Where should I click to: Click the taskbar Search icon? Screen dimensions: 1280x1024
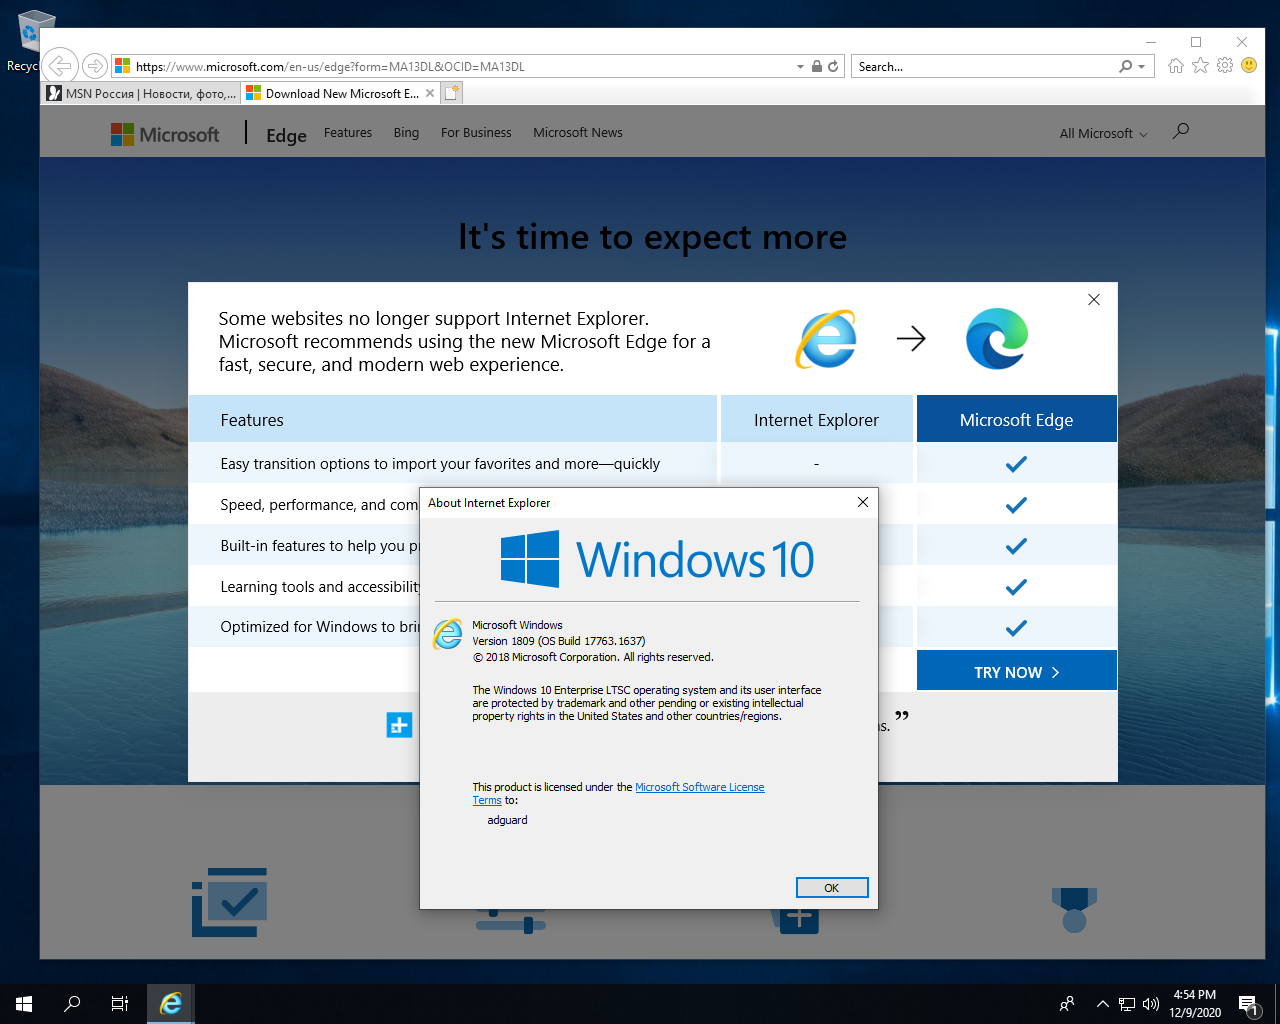72,1004
